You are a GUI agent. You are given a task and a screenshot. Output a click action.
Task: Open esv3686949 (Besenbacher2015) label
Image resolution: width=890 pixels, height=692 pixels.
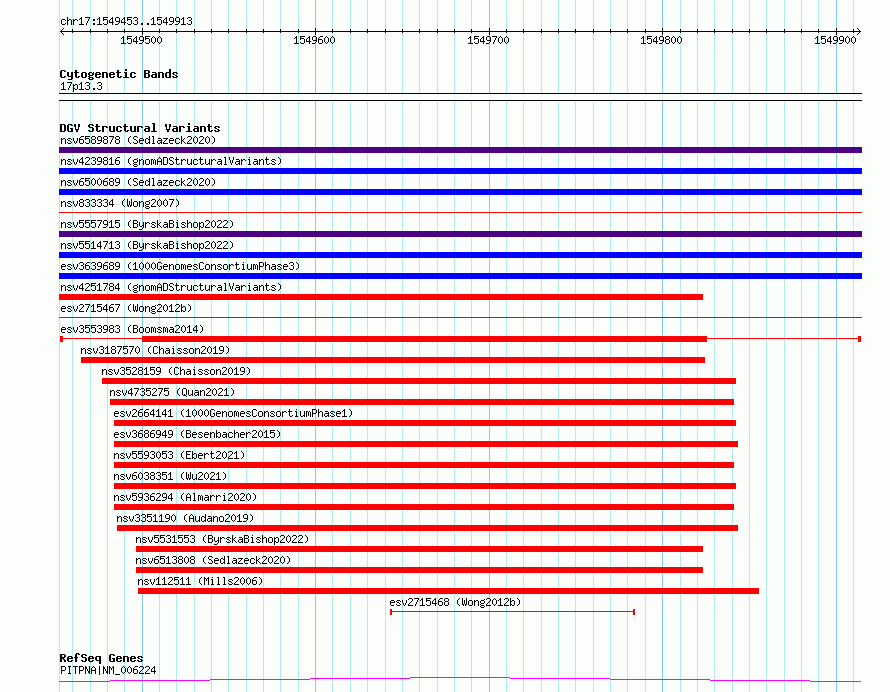(x=197, y=434)
